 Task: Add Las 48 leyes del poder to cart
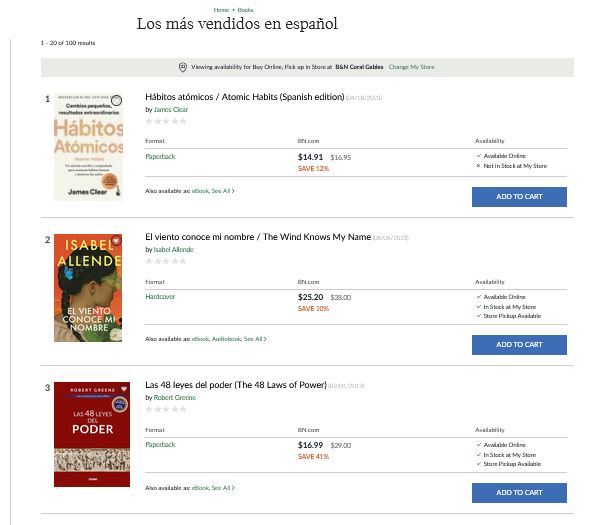[x=519, y=493]
